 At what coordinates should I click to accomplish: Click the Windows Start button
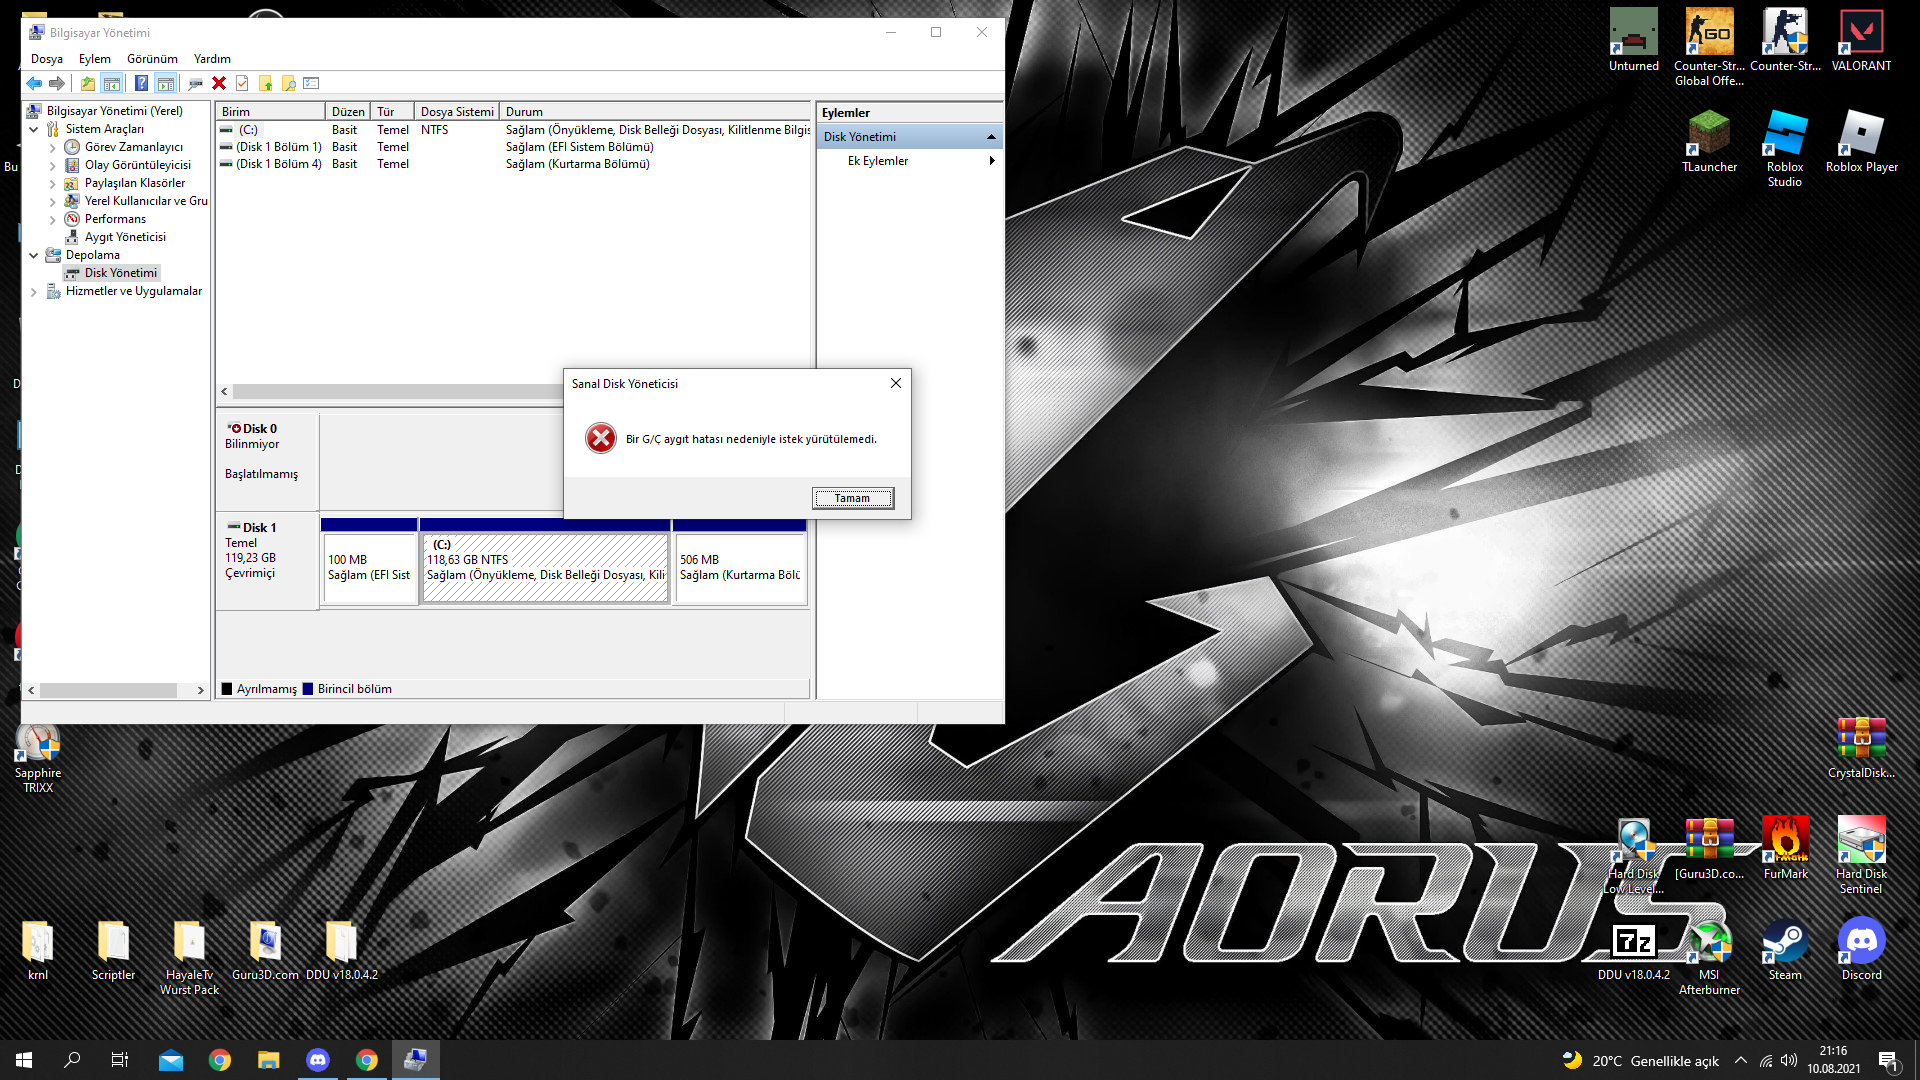pos(24,1060)
